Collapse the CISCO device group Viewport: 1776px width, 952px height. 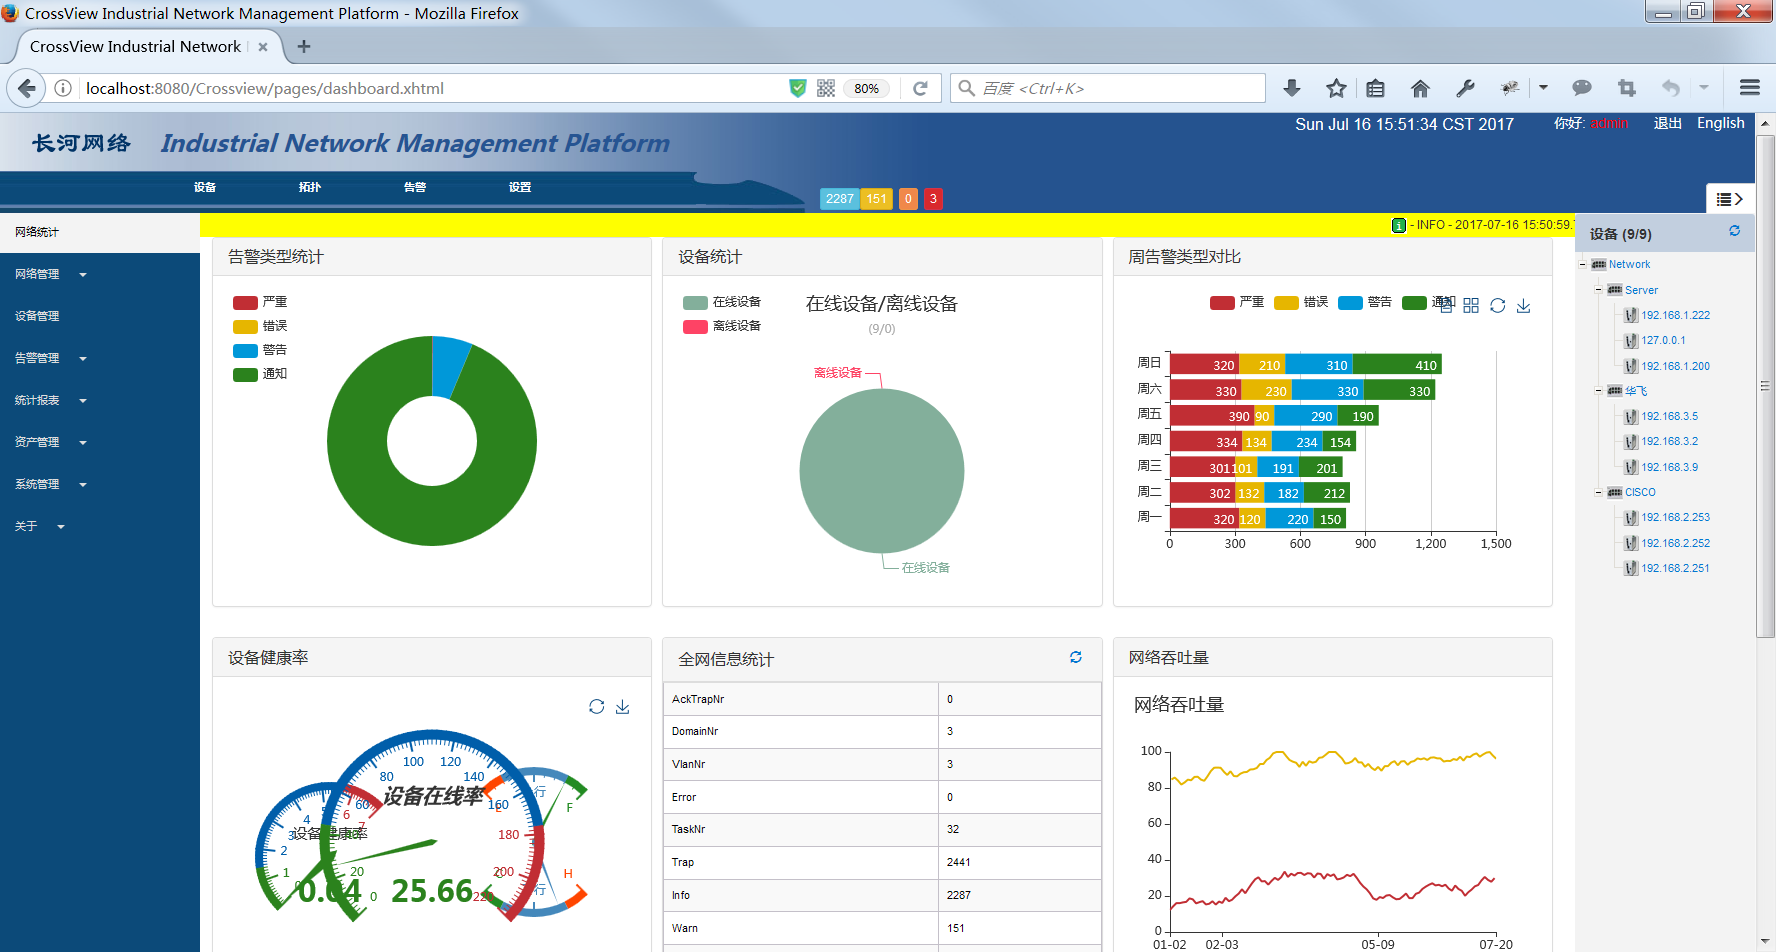pyautogui.click(x=1599, y=492)
